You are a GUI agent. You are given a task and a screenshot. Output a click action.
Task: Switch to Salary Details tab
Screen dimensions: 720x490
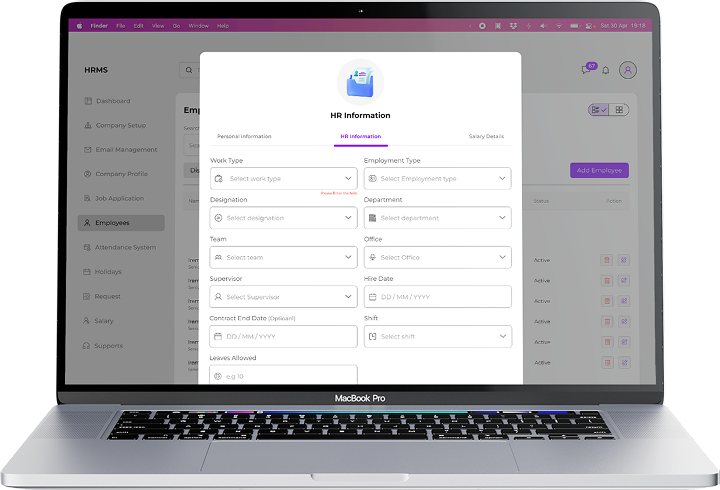tap(486, 136)
